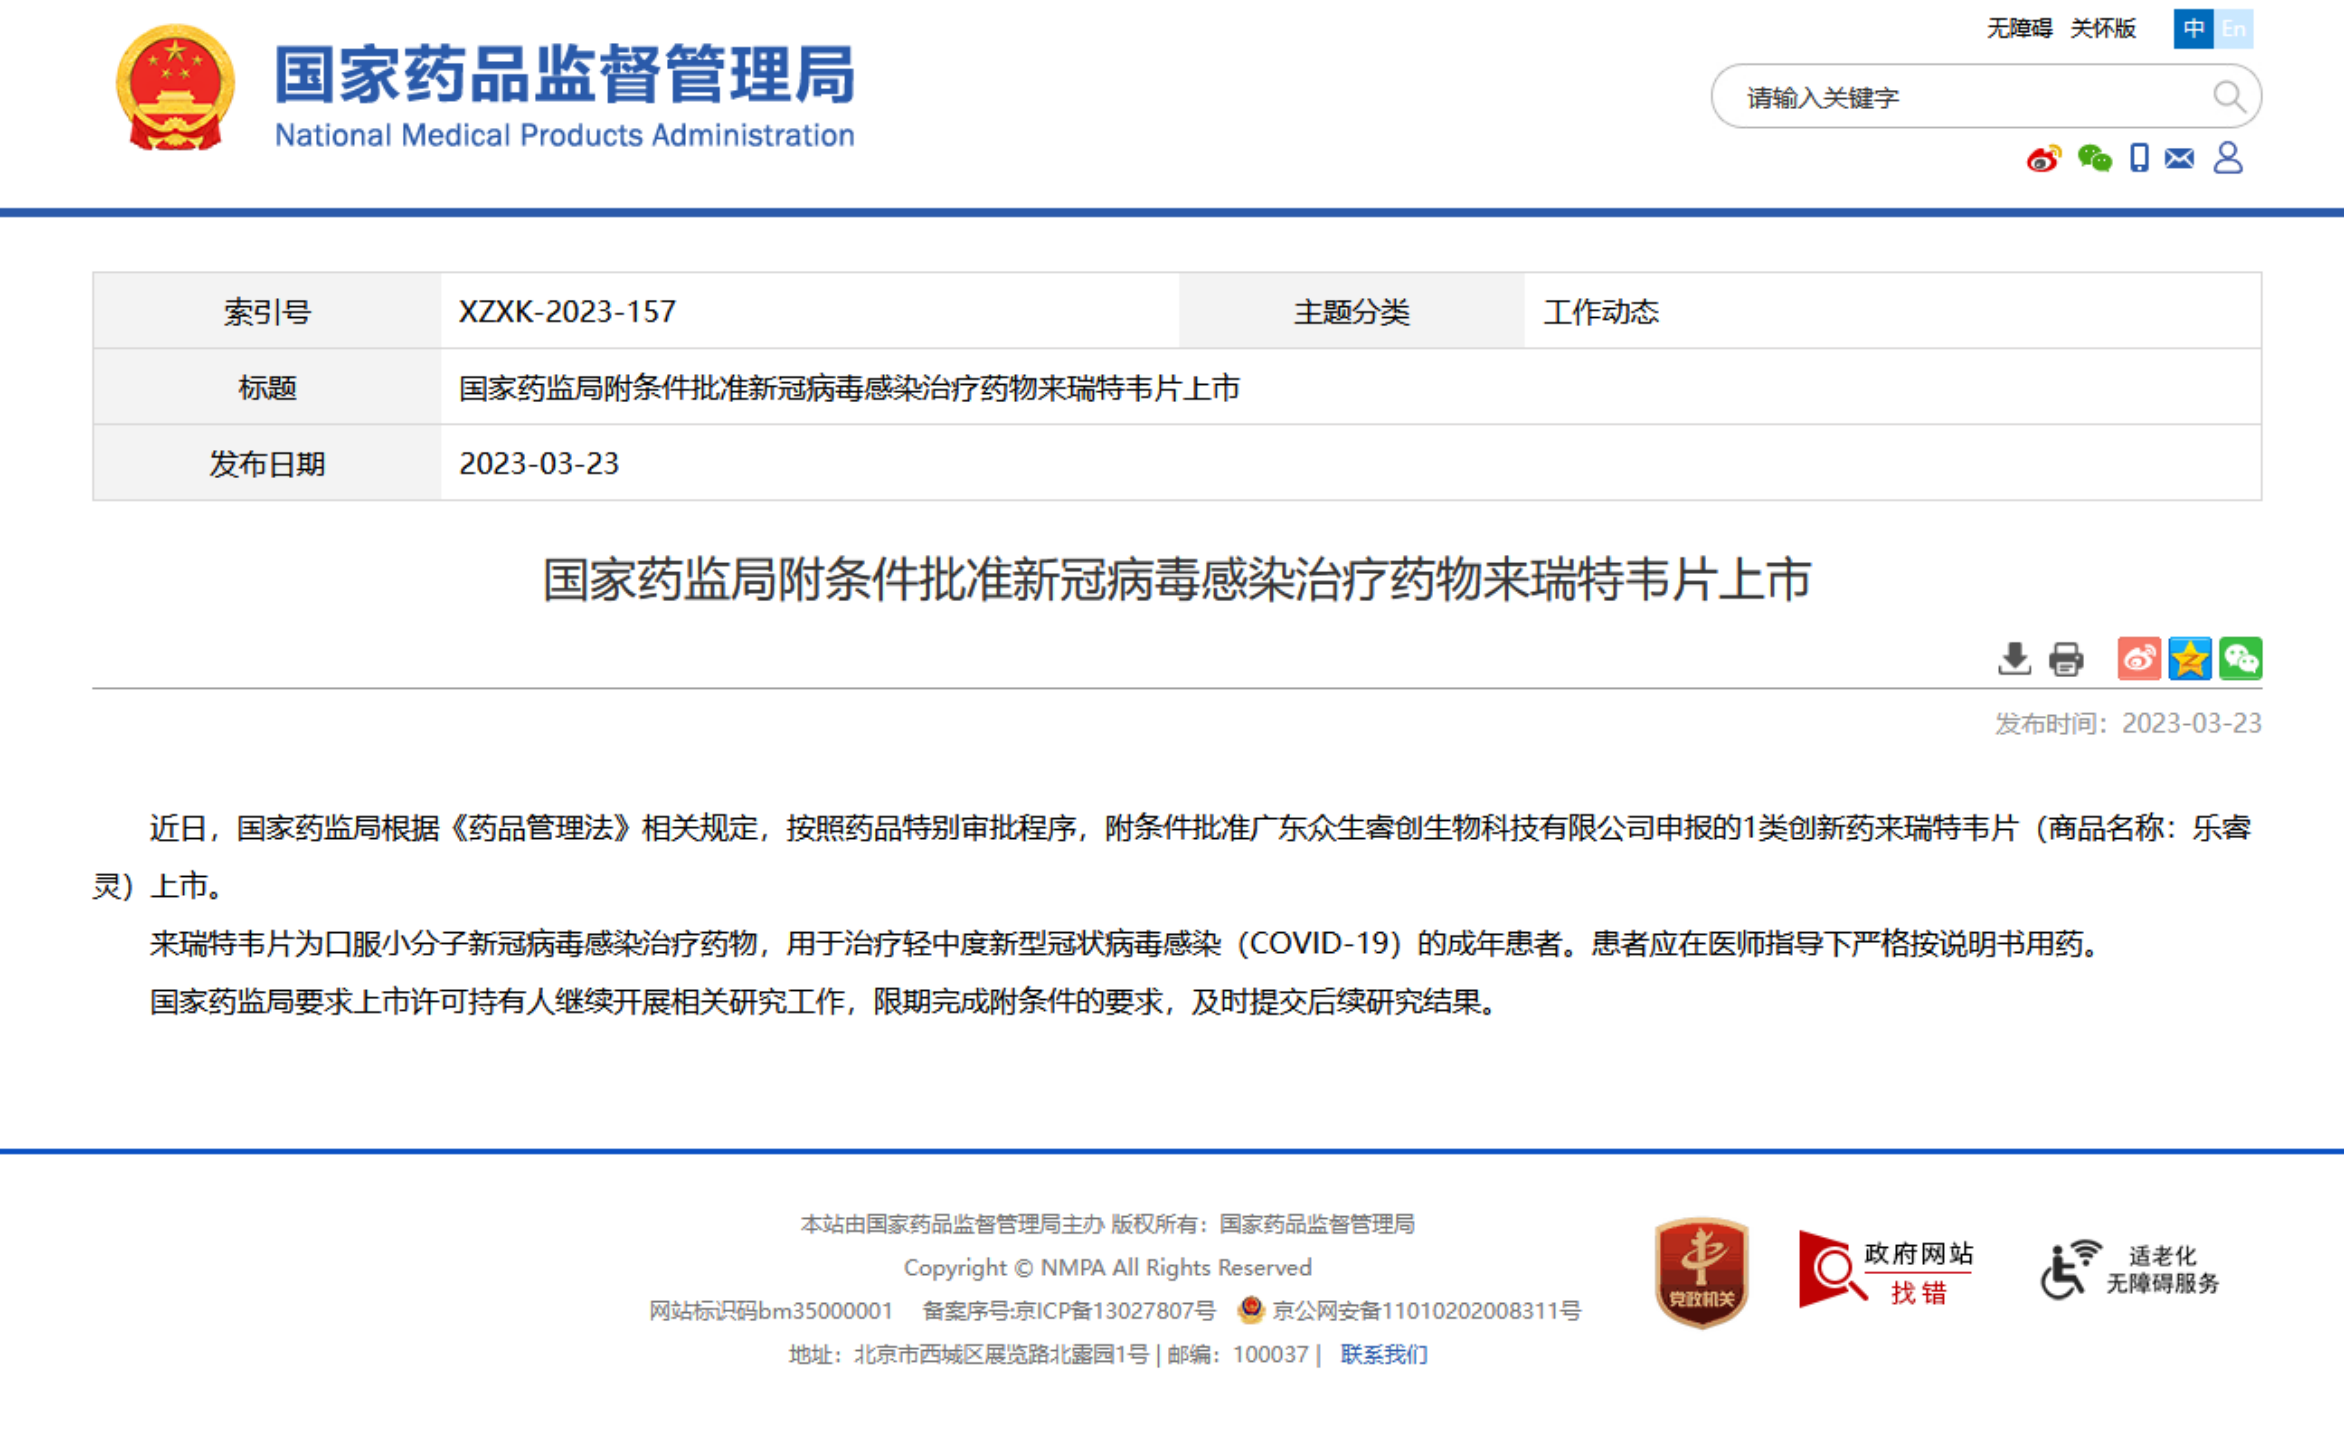Image resolution: width=2344 pixels, height=1440 pixels.
Task: Open the mobile phone version icon
Action: point(2139,158)
